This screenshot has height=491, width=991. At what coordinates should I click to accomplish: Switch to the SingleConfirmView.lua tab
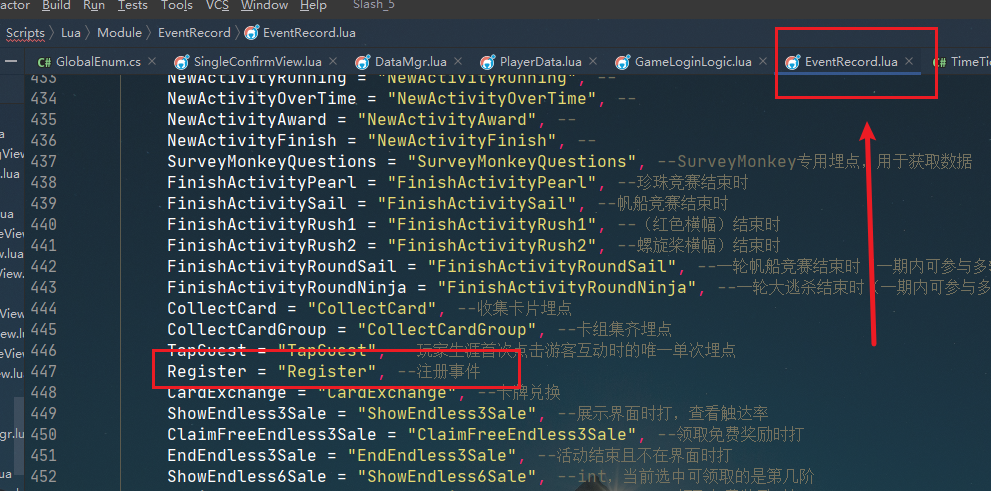click(258, 62)
